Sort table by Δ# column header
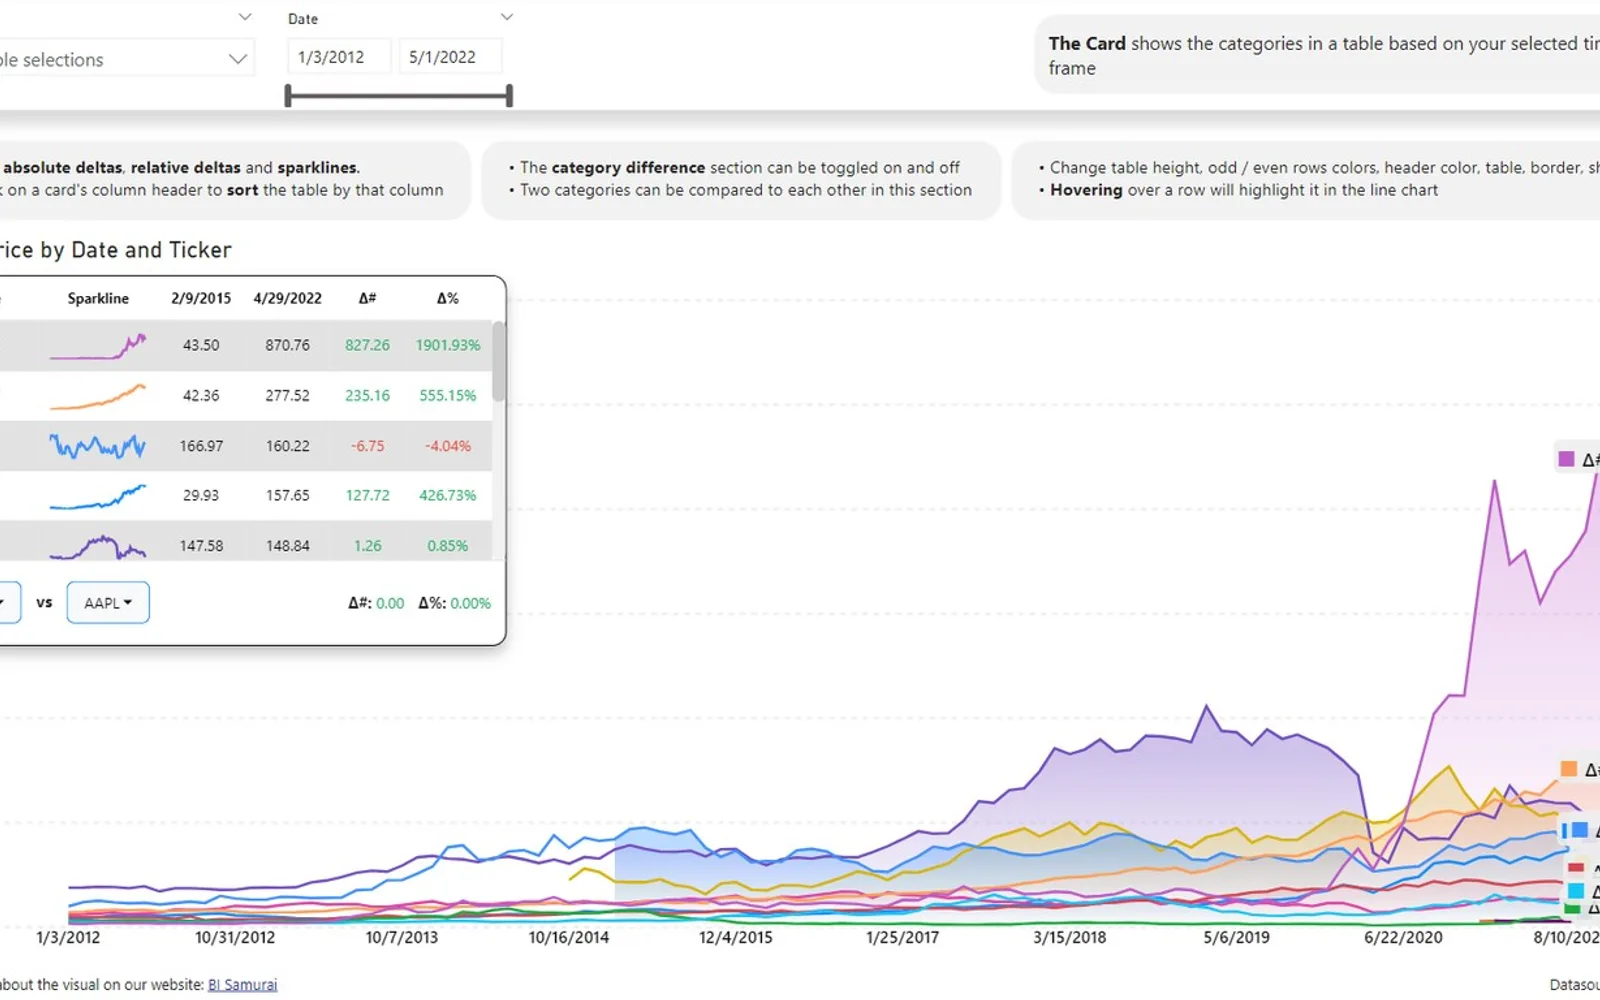The width and height of the screenshot is (1600, 1000). tap(368, 298)
